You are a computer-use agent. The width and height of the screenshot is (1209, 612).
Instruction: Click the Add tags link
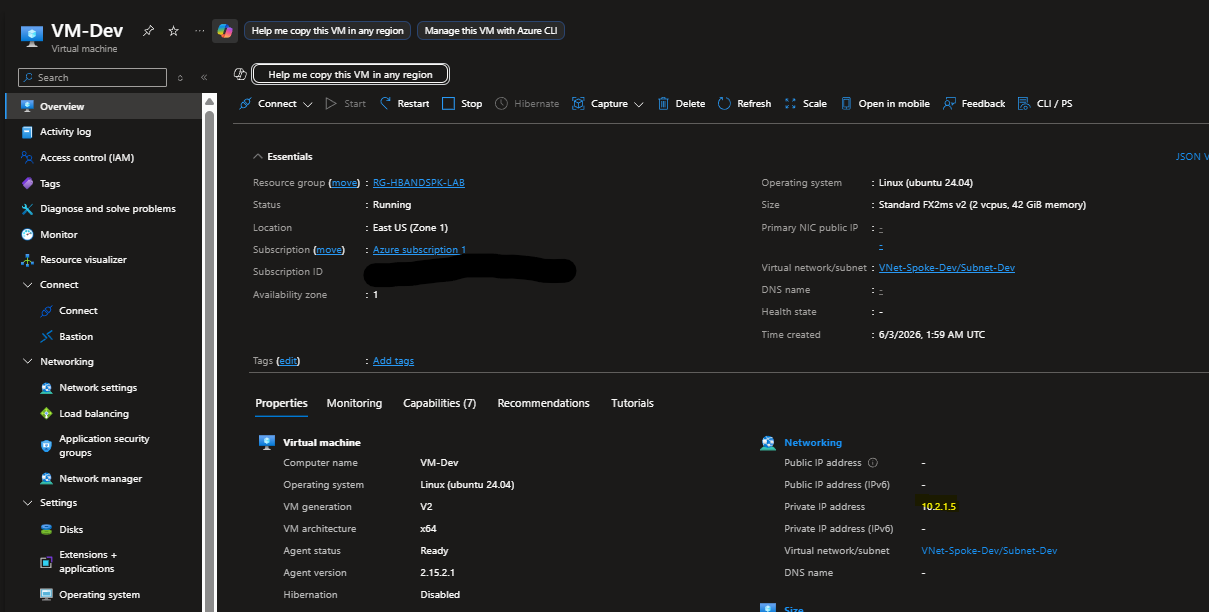393,361
